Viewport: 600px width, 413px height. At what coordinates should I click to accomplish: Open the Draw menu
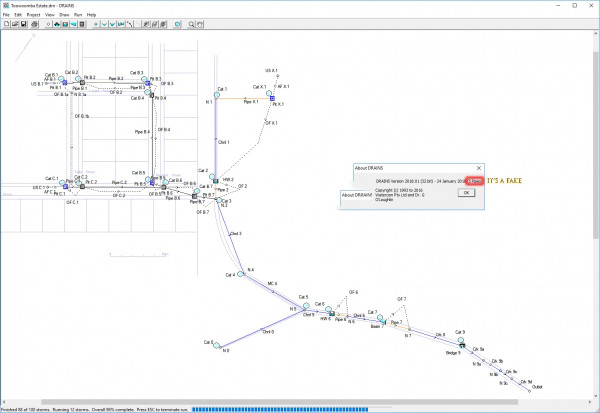(x=64, y=15)
